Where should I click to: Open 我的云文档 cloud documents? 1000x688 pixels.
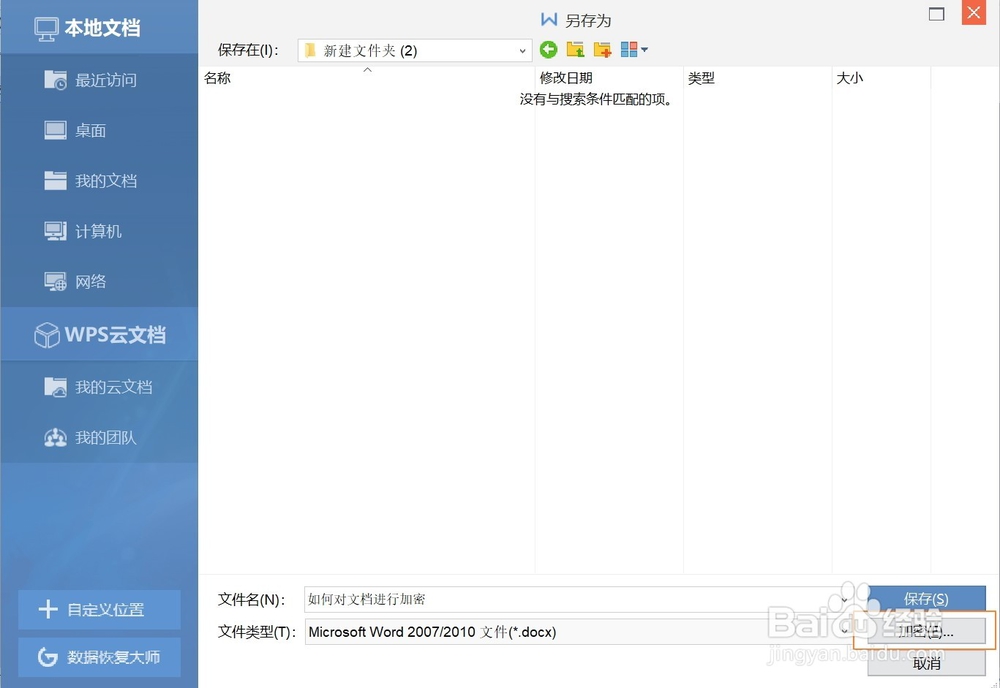[x=99, y=387]
